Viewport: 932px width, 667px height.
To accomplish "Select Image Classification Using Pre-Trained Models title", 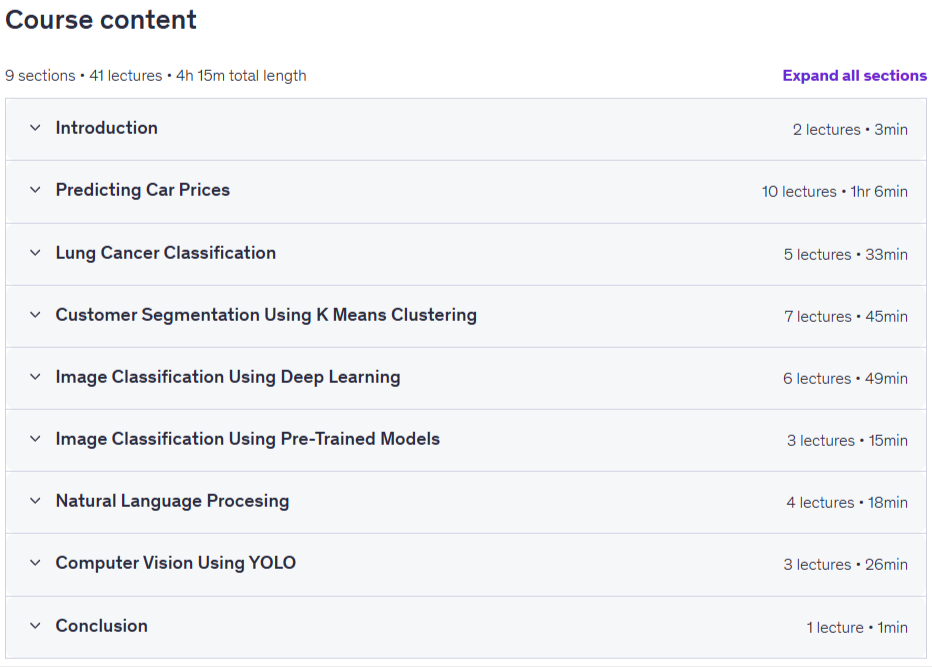I will 248,439.
